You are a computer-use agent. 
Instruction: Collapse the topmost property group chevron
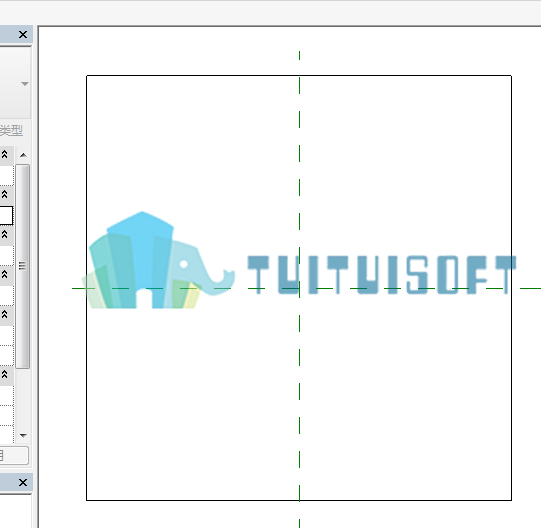[x=4, y=154]
